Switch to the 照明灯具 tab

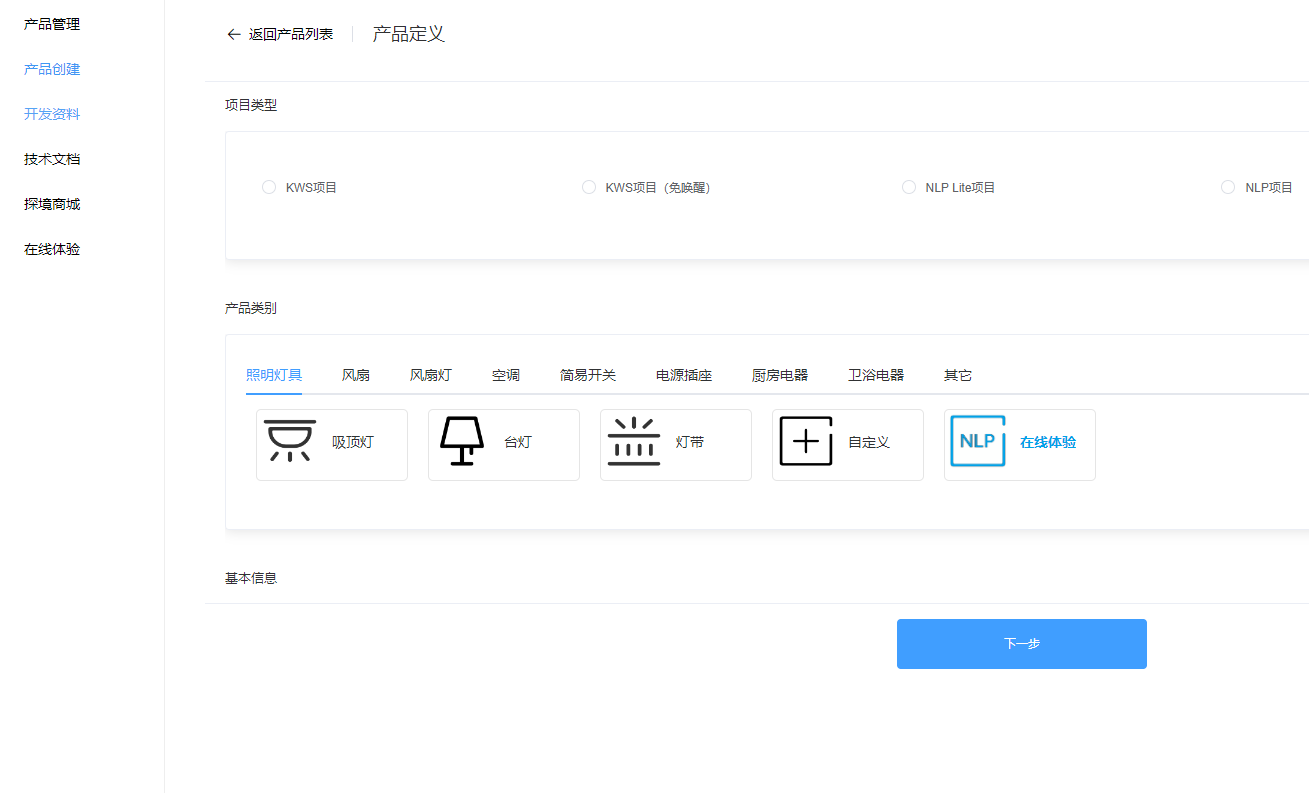tap(274, 375)
